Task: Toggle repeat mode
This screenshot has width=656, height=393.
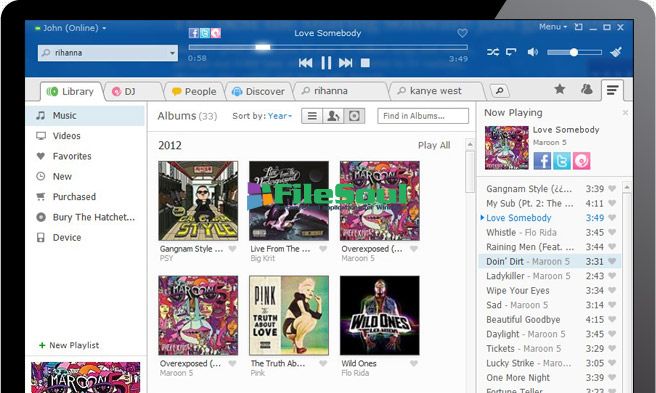Action: [511, 52]
